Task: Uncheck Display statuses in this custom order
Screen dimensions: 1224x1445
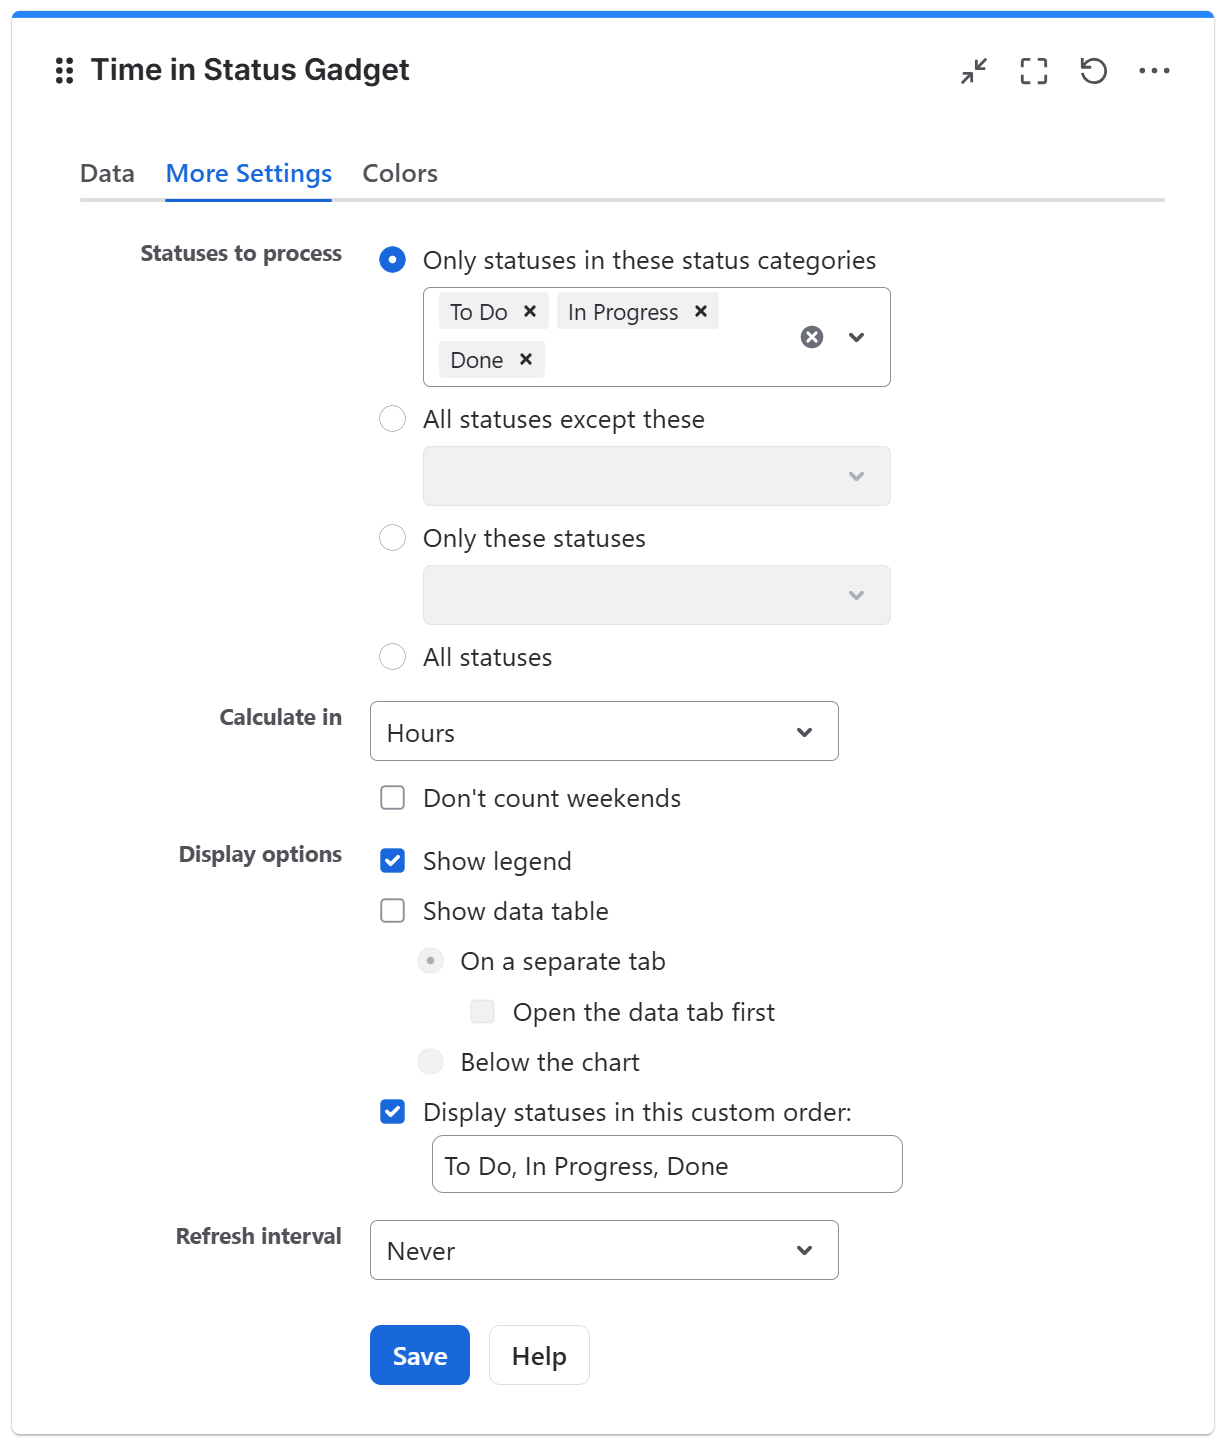Action: click(x=393, y=1112)
